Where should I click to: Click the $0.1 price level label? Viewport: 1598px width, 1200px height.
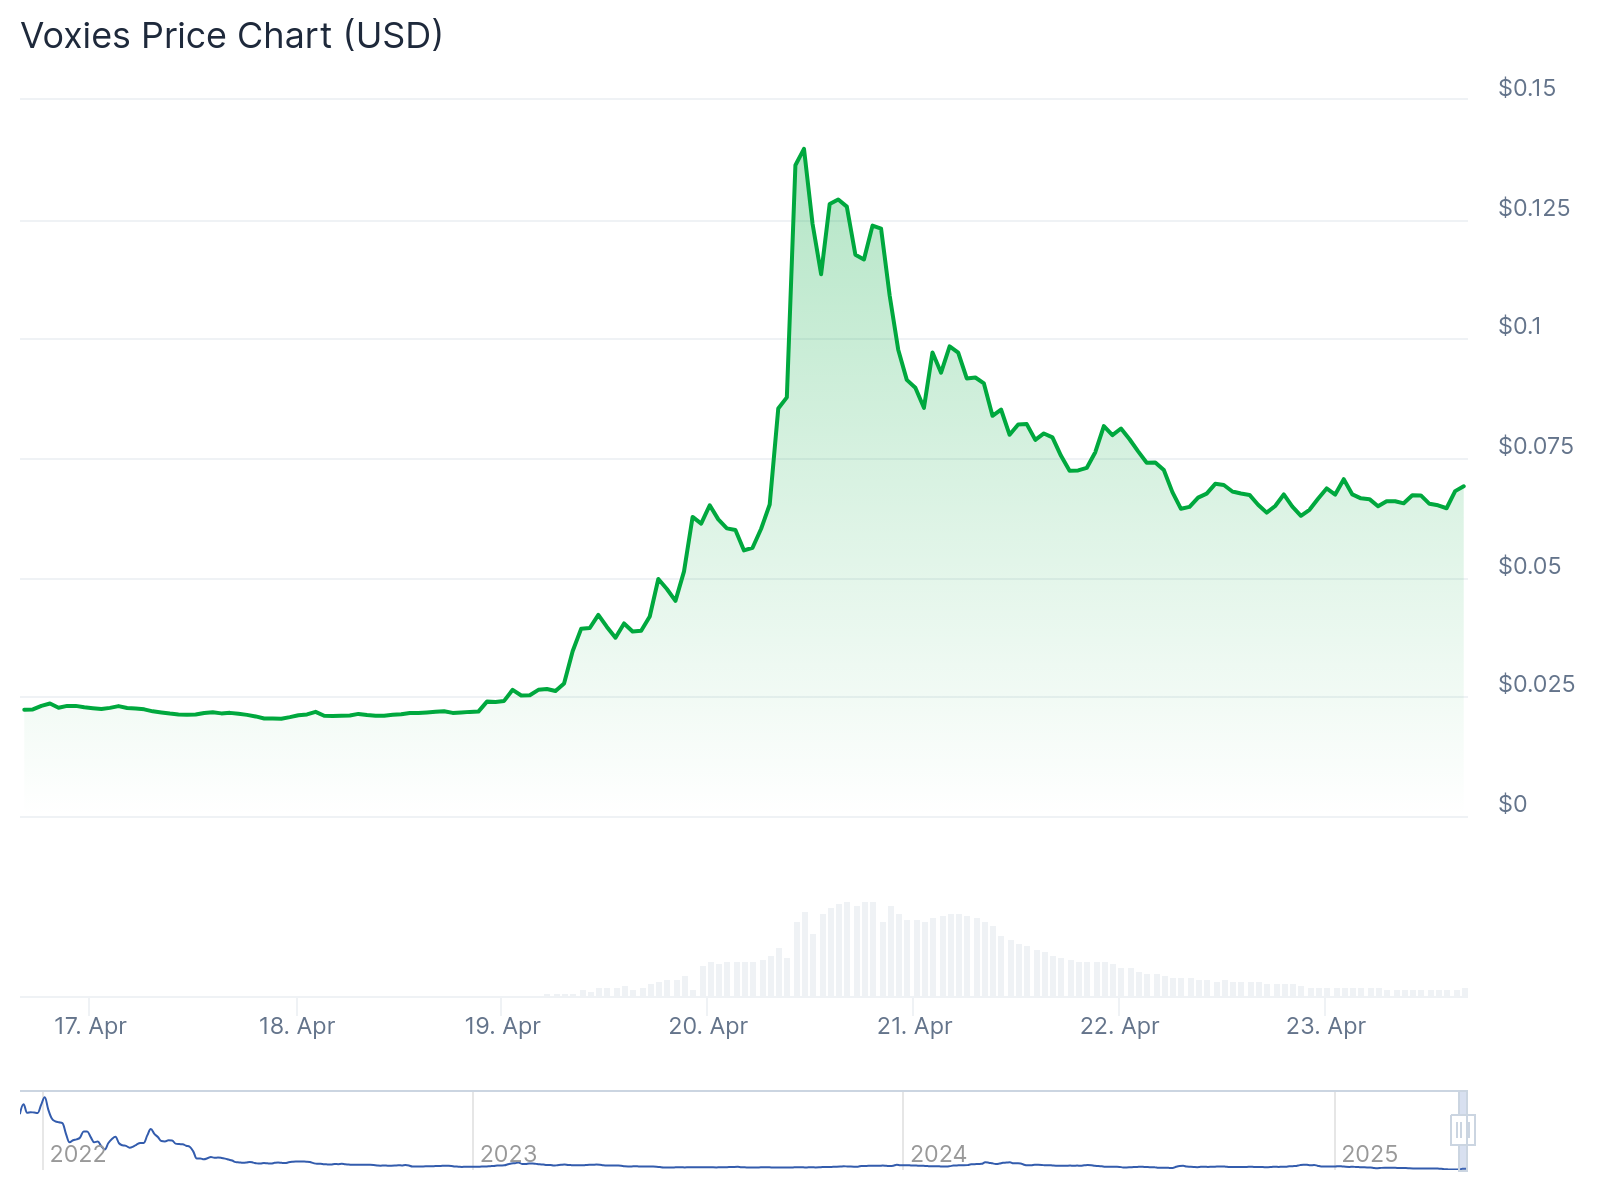coord(1519,326)
